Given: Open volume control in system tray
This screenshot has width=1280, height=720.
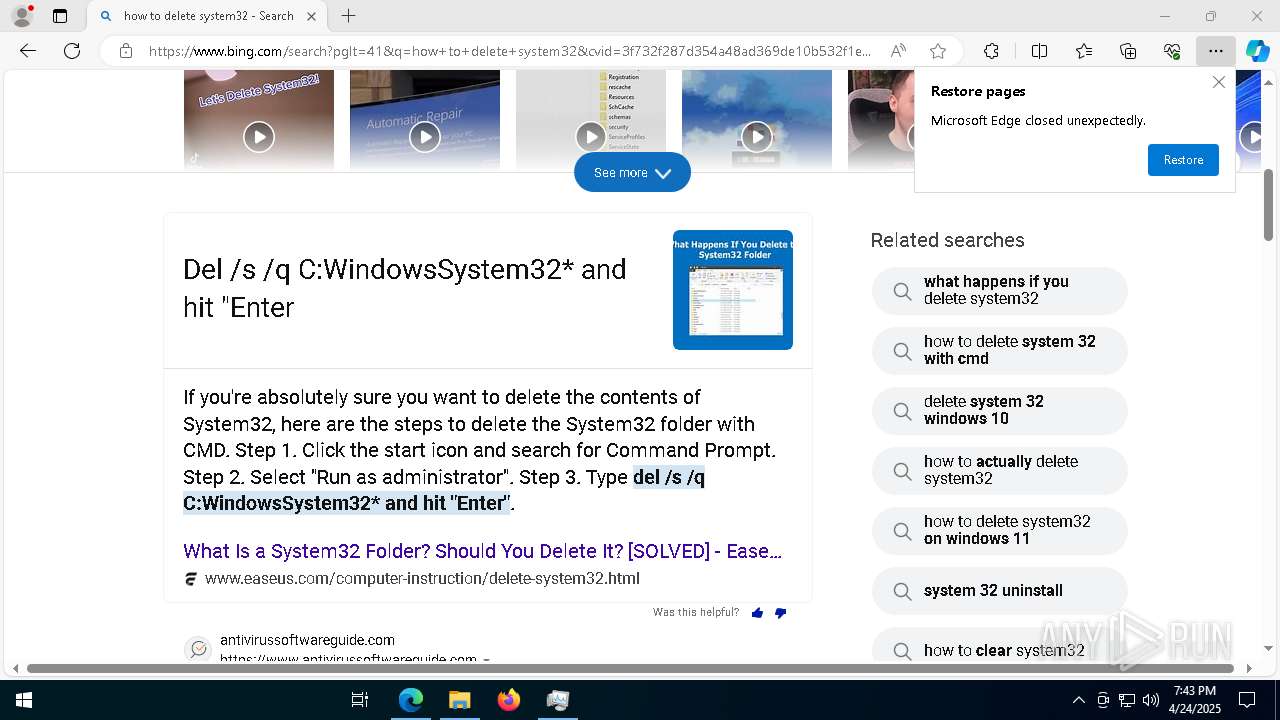Looking at the screenshot, I should [x=1151, y=700].
